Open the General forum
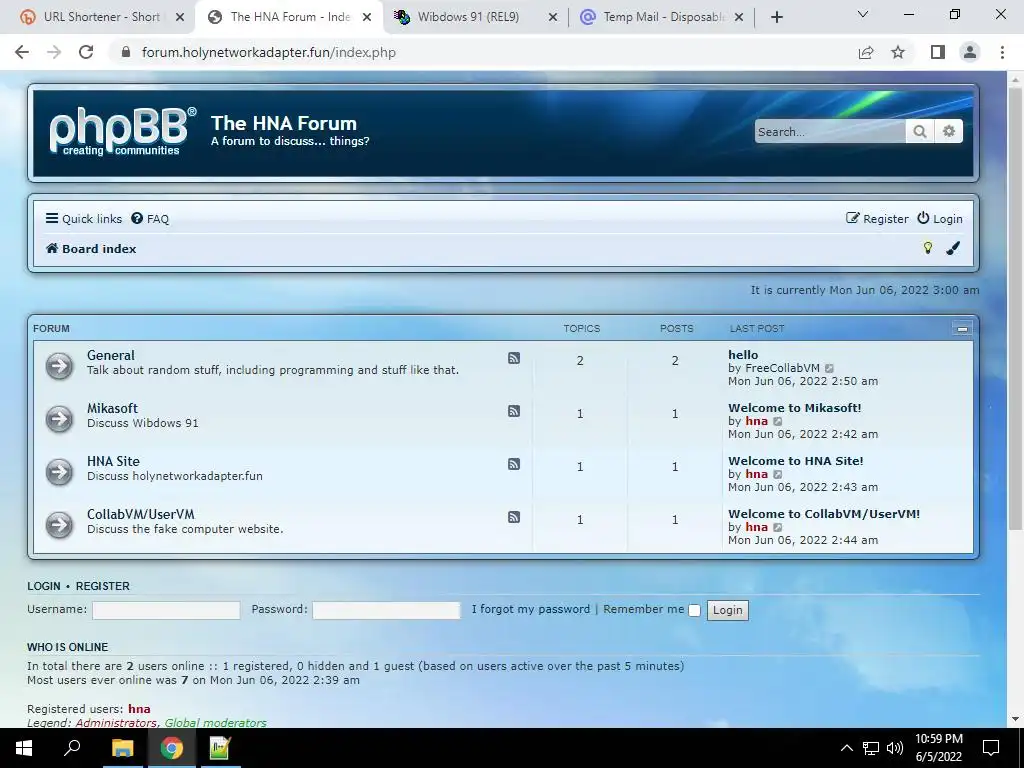The height and width of the screenshot is (768, 1024). (x=110, y=355)
